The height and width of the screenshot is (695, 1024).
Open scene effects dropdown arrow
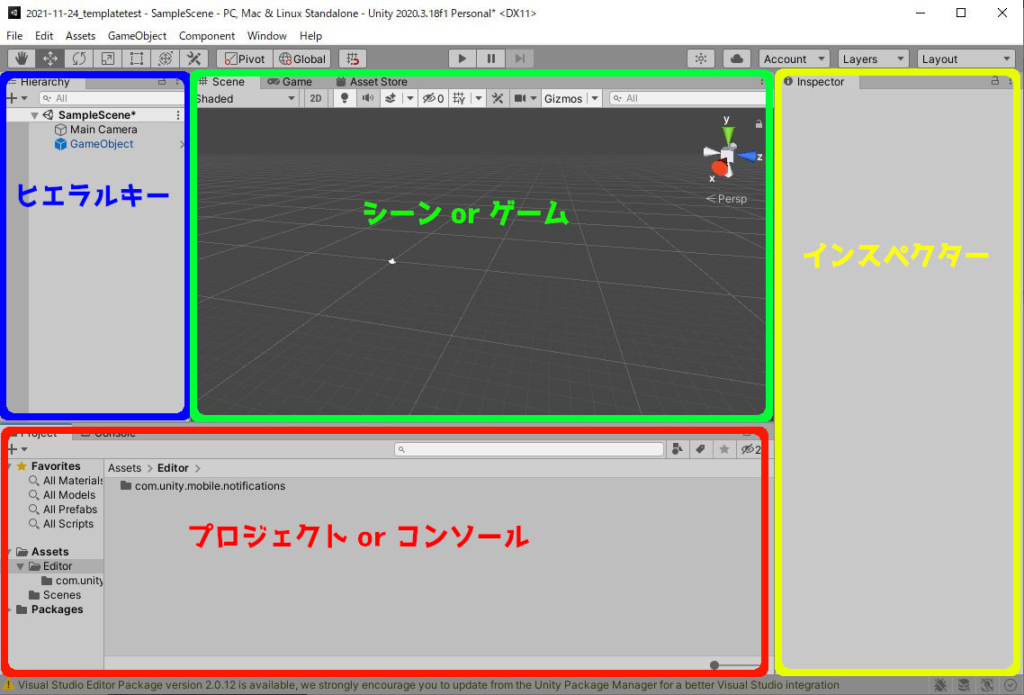pyautogui.click(x=410, y=99)
